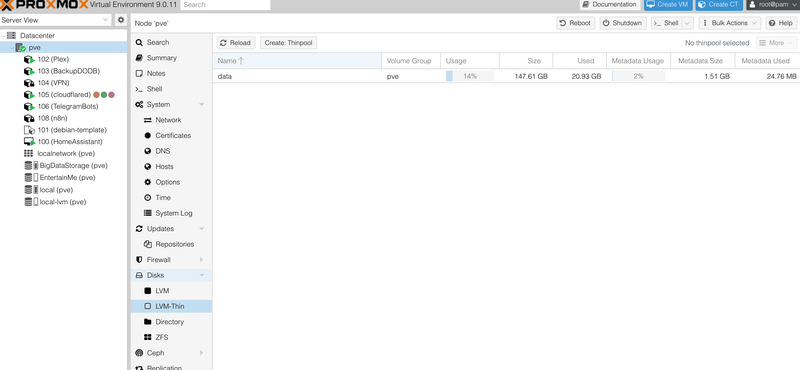Collapse the Disks section arrow
The width and height of the screenshot is (800, 370).
(202, 276)
